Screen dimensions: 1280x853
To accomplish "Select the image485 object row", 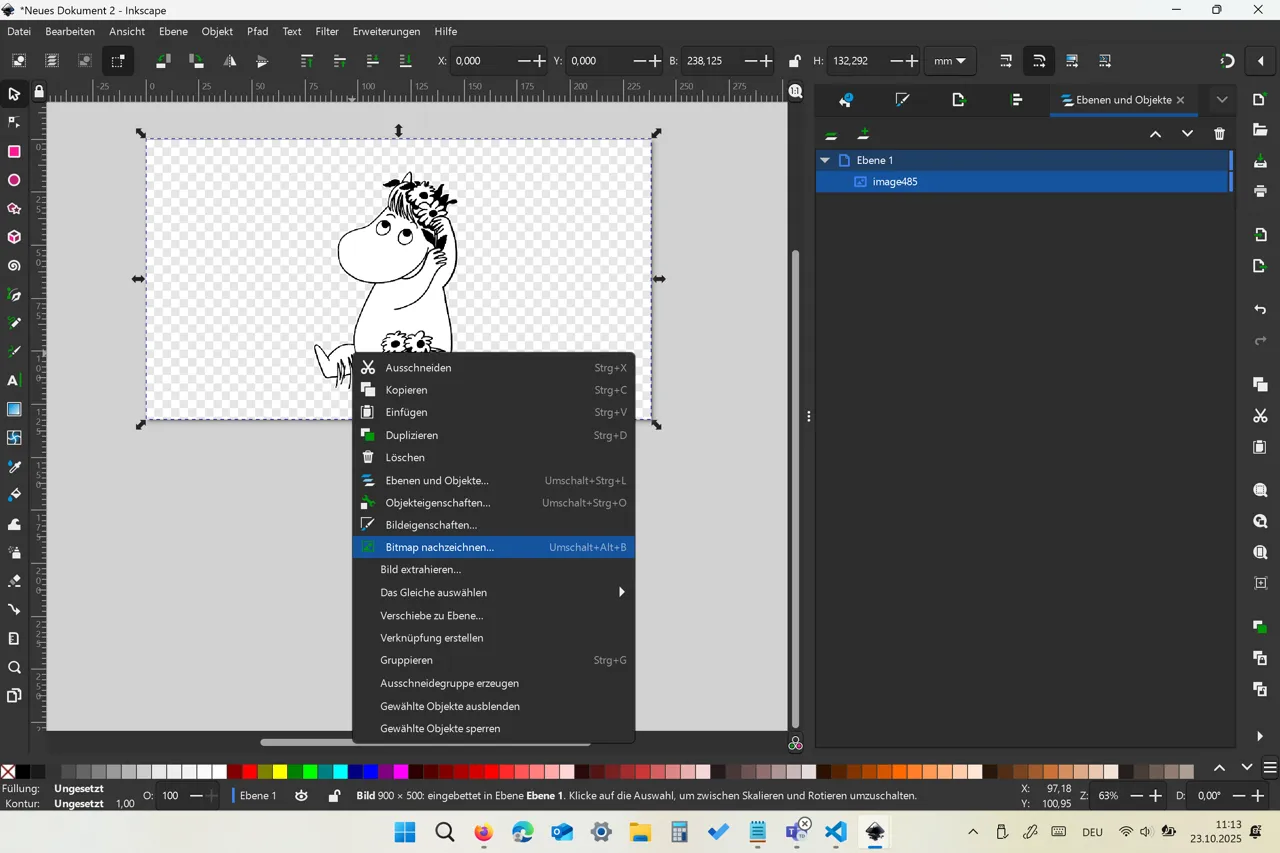I will [x=1023, y=182].
